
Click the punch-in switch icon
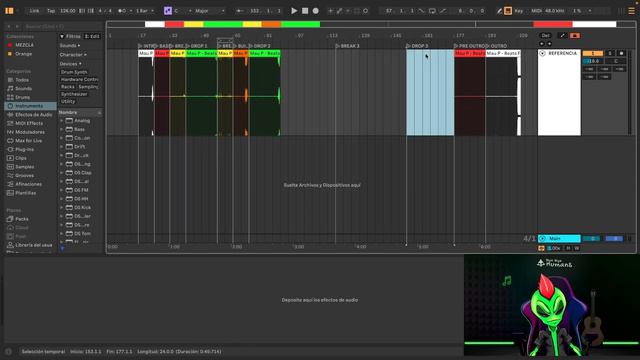(x=421, y=11)
